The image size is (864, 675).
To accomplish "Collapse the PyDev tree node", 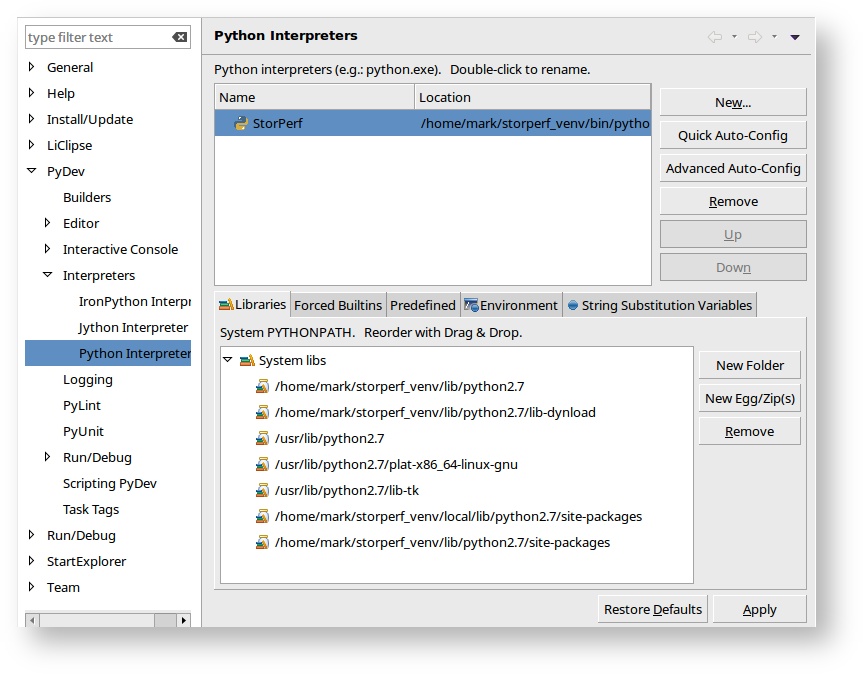I will click(32, 172).
